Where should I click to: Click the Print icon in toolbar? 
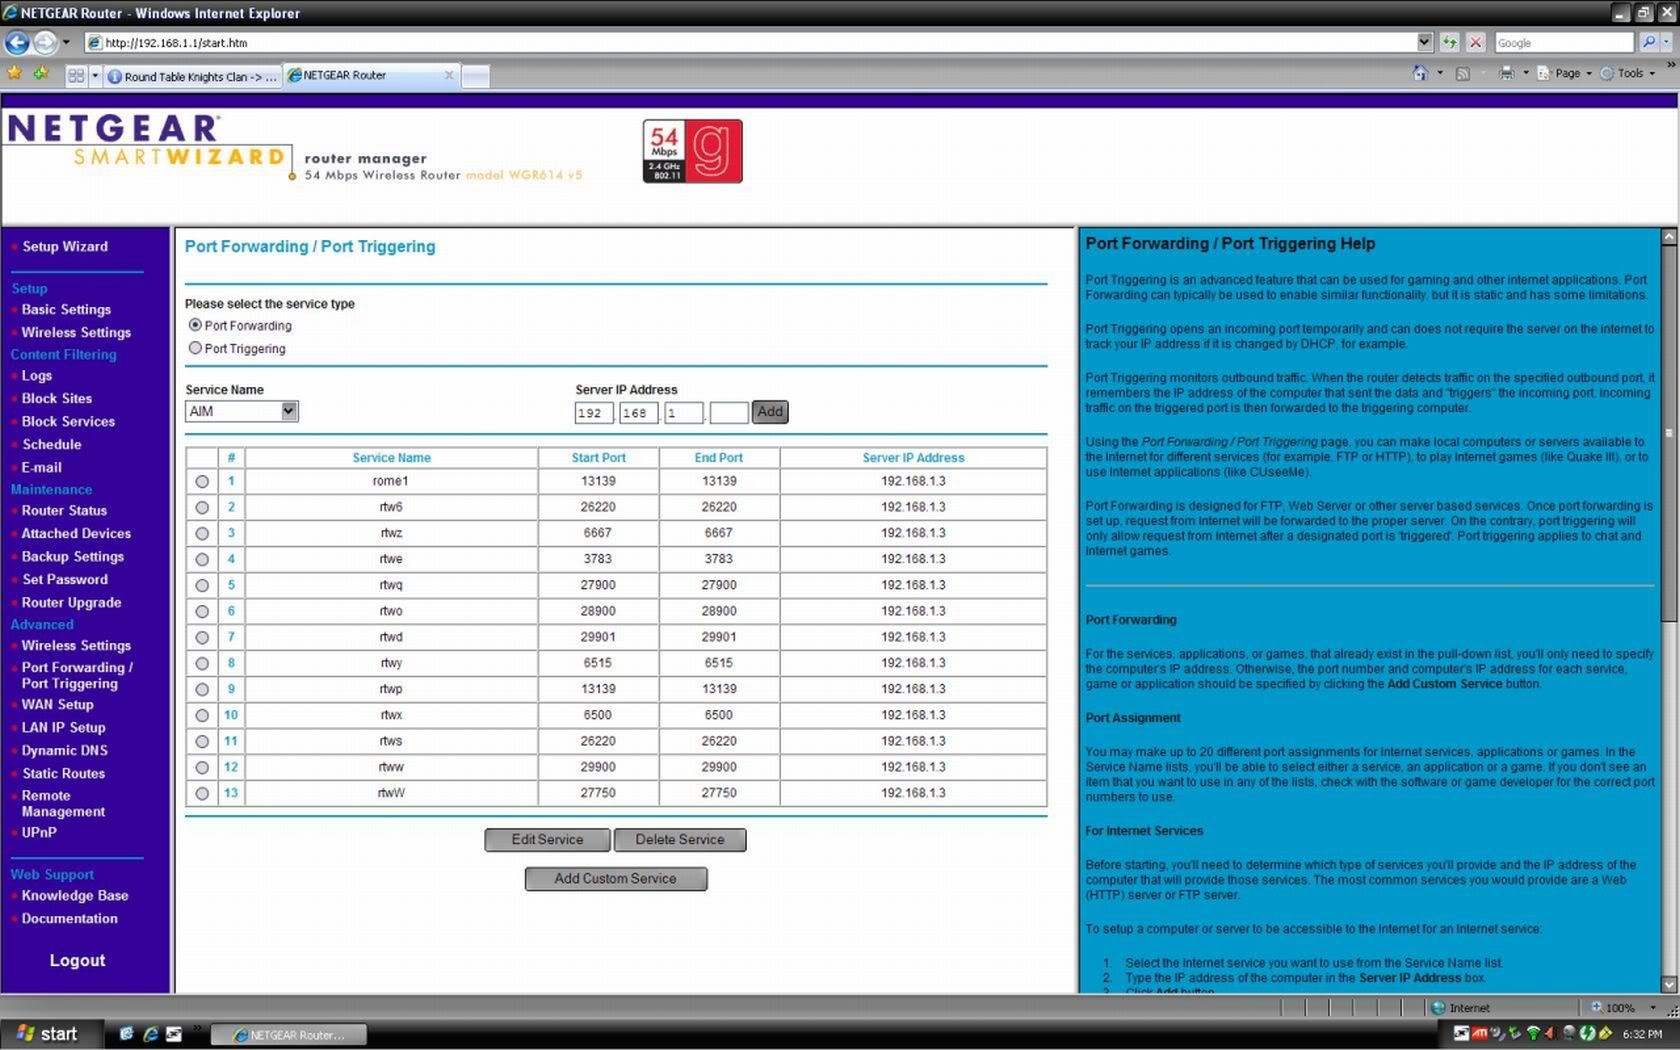[1506, 73]
